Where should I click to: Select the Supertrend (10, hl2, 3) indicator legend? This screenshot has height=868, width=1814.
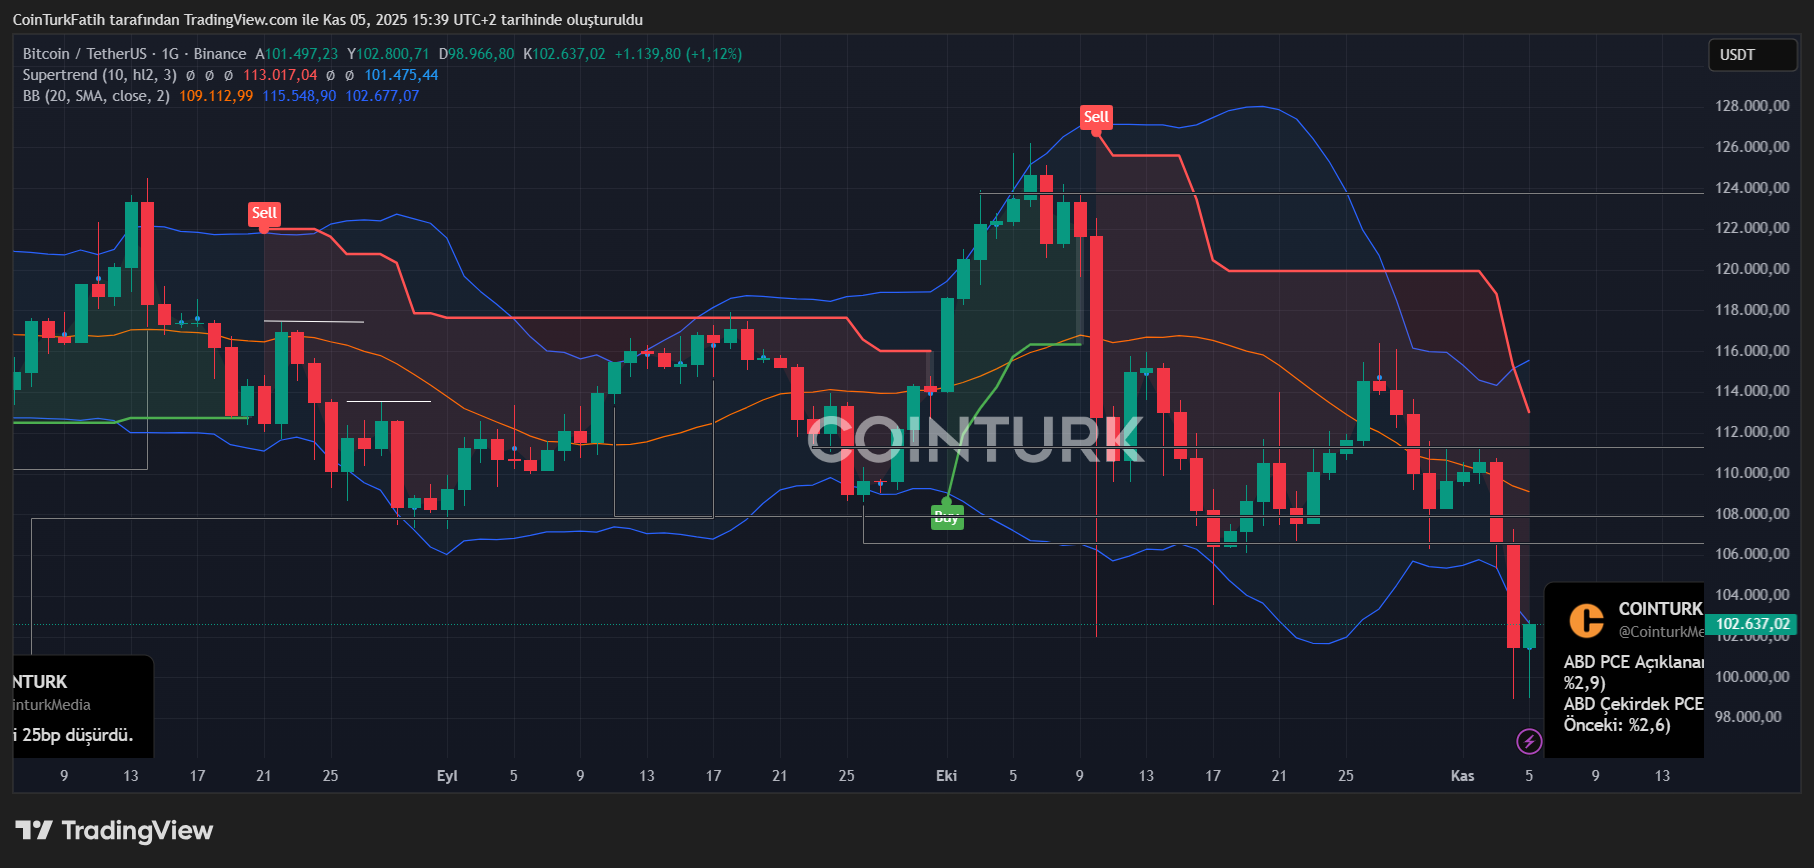[x=100, y=75]
